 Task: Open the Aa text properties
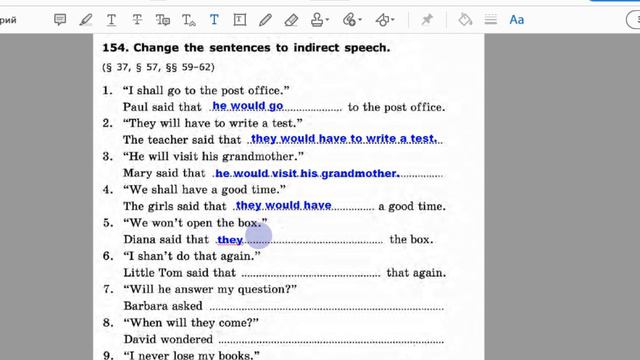click(516, 20)
